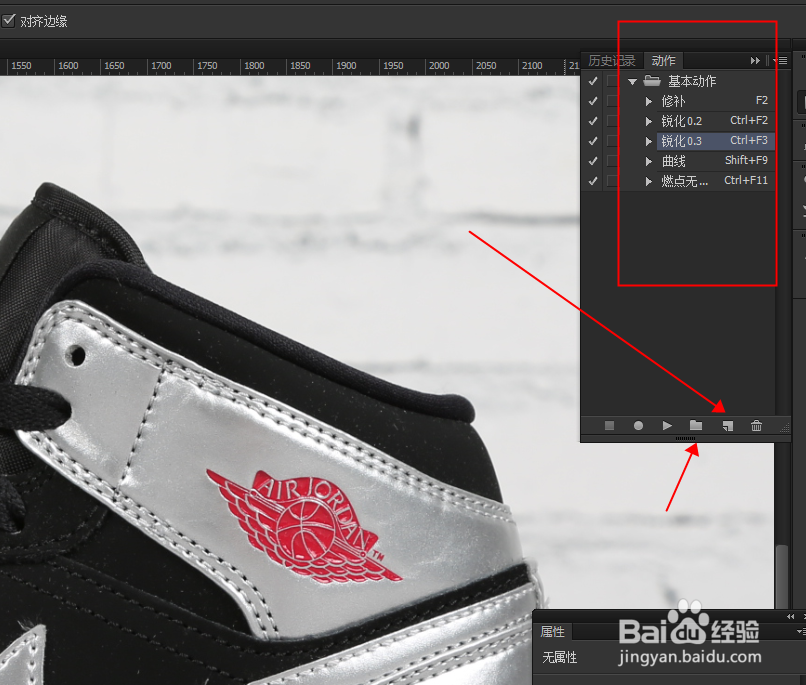Expand the 锐化0.3 action steps
Viewport: 806px width, 685px height.
pos(649,141)
